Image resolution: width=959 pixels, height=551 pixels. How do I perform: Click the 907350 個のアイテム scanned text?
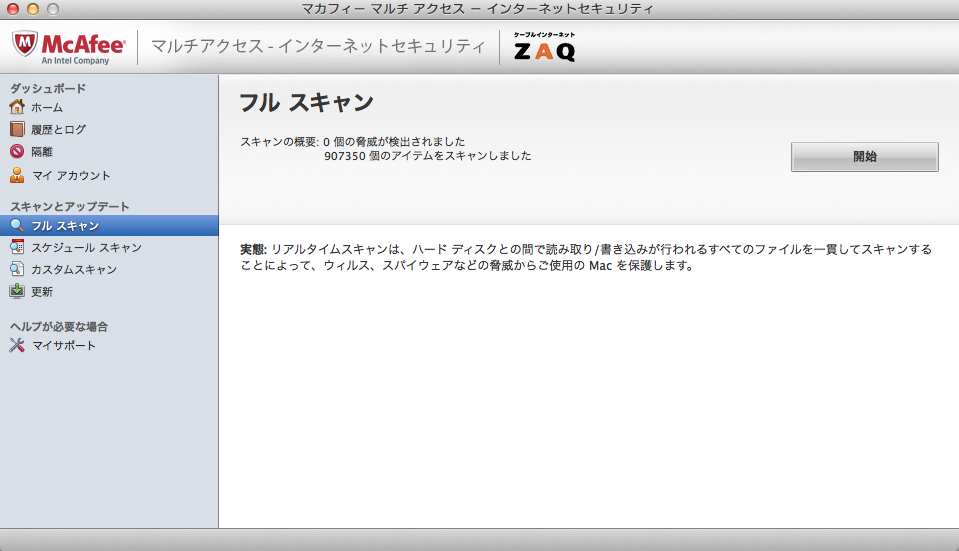428,156
